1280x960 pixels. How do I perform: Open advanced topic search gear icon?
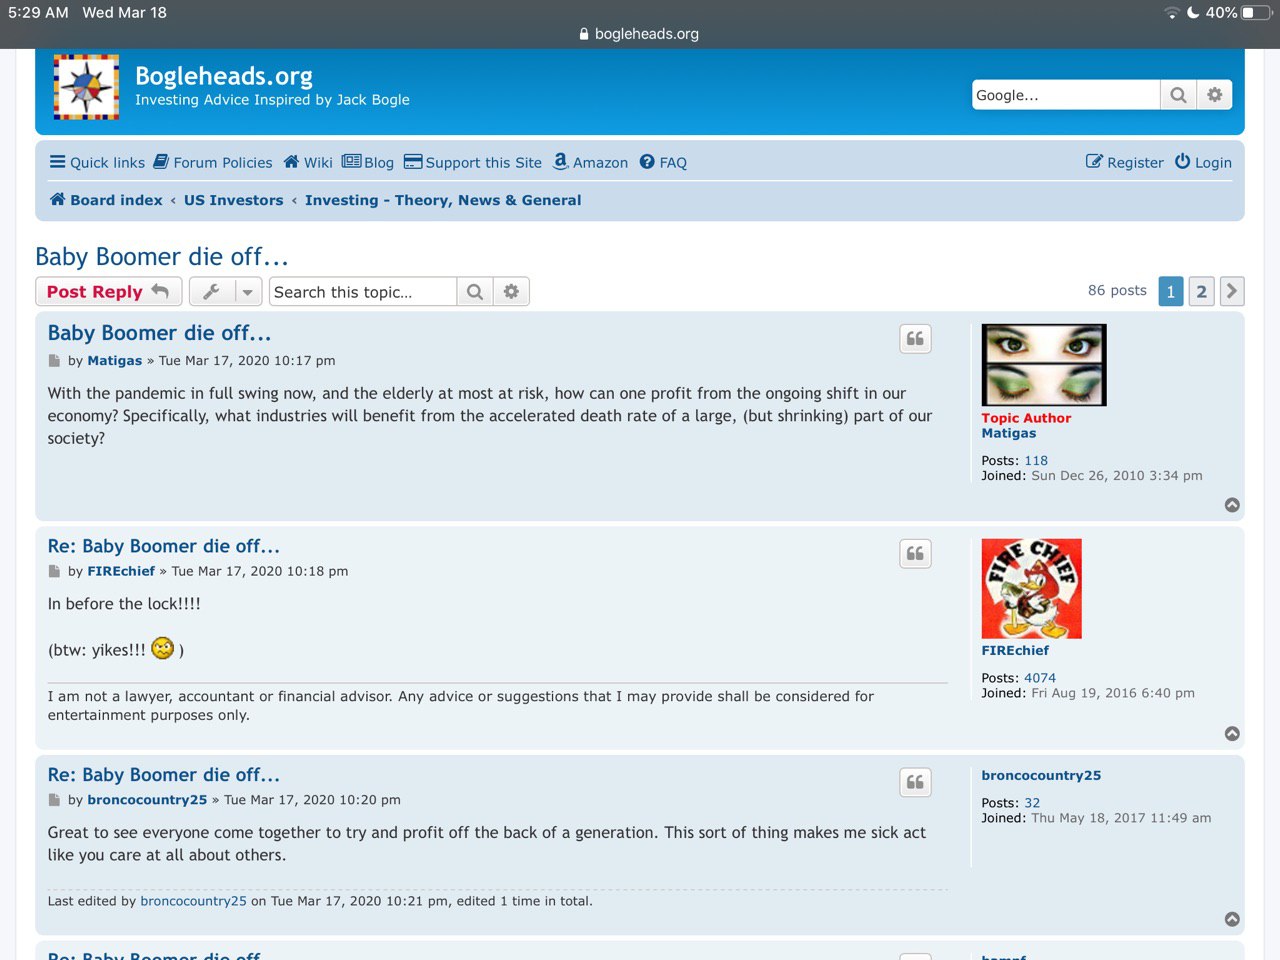[511, 292]
